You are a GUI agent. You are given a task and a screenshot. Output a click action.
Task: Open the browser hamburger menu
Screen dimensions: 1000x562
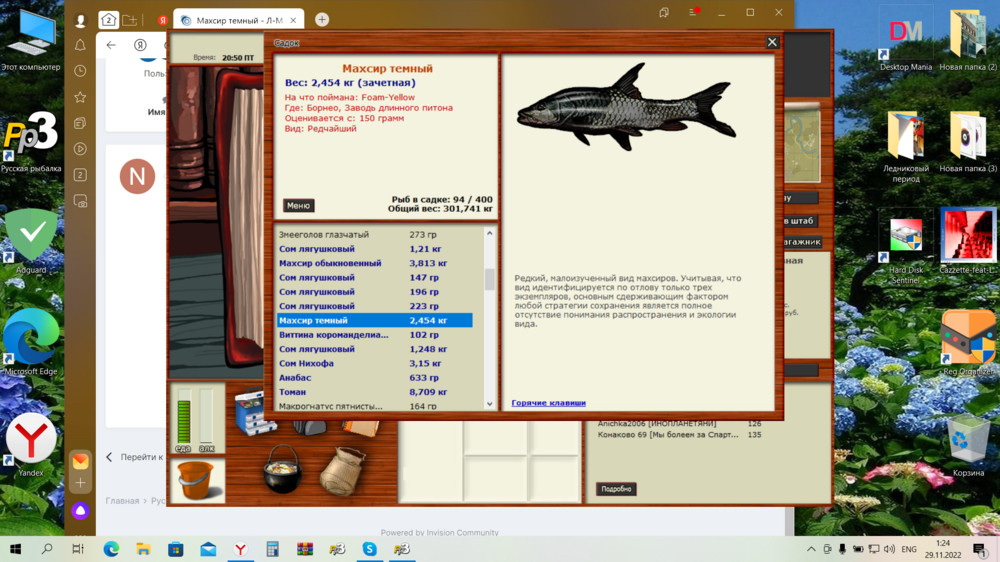[693, 12]
